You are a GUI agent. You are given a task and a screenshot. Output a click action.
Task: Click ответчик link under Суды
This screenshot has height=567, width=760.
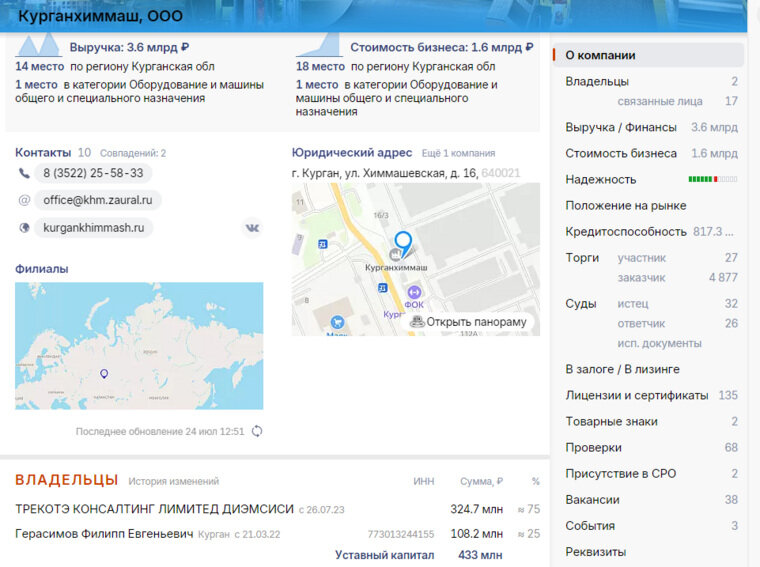[641, 324]
